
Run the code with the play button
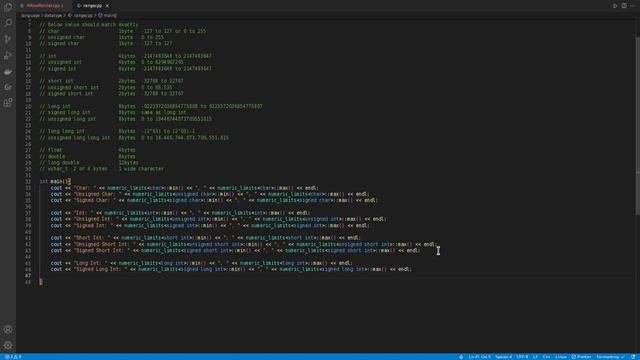pos(615,6)
